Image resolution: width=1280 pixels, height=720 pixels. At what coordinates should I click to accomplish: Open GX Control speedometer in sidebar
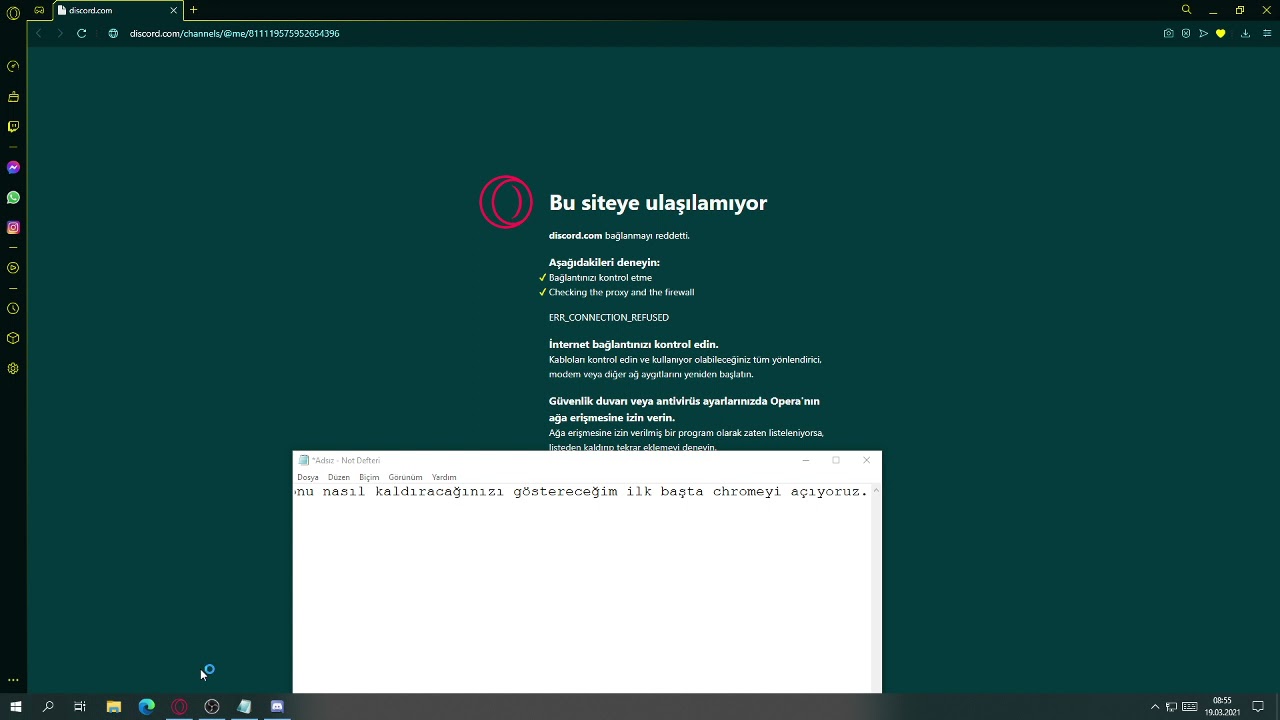pos(13,66)
